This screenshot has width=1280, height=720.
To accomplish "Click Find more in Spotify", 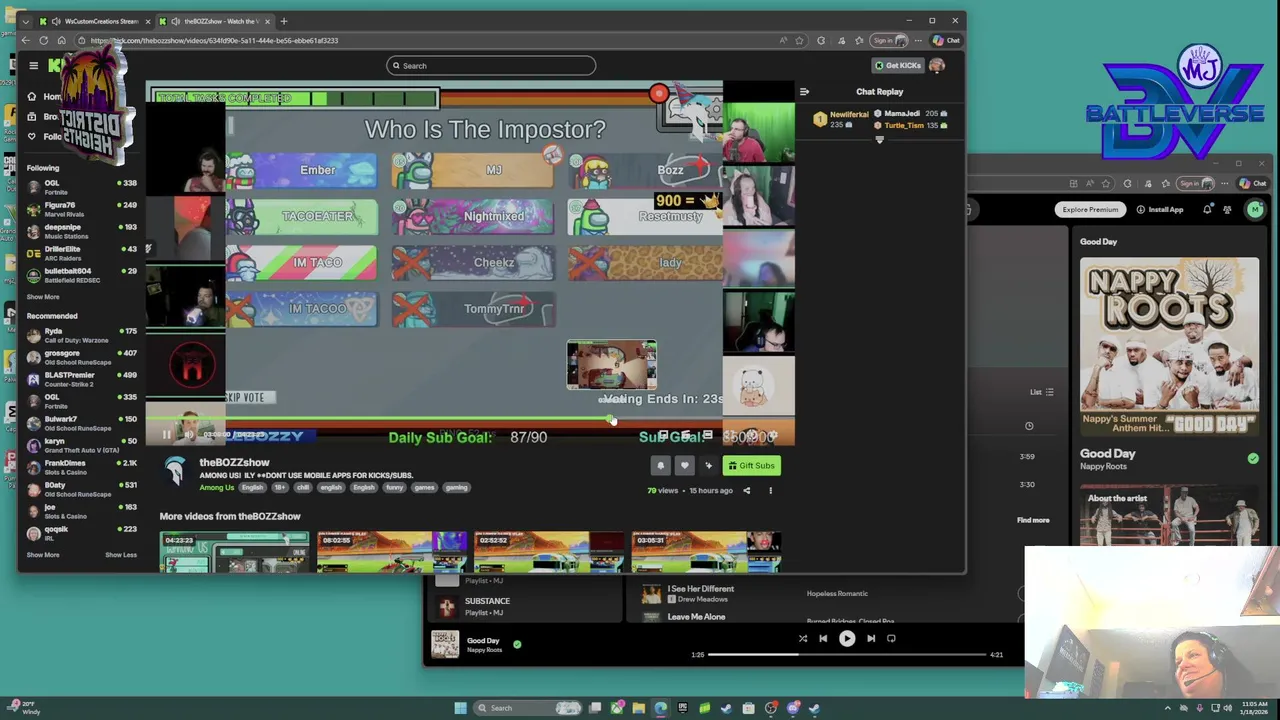I will 1033,520.
